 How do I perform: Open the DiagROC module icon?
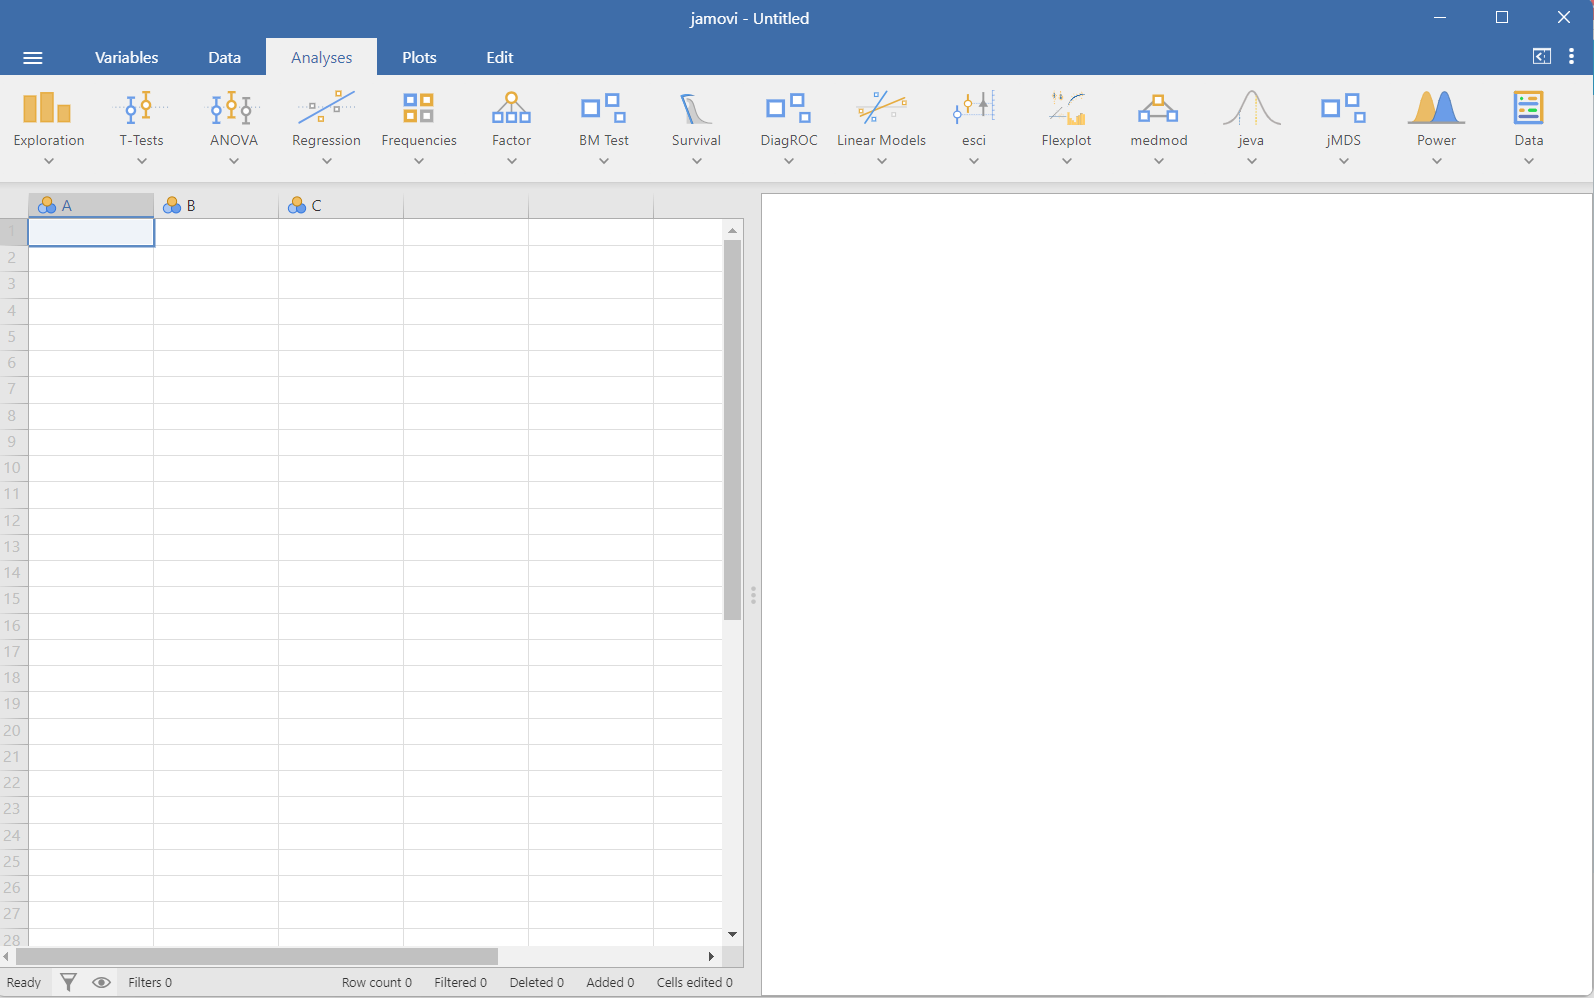(x=788, y=108)
